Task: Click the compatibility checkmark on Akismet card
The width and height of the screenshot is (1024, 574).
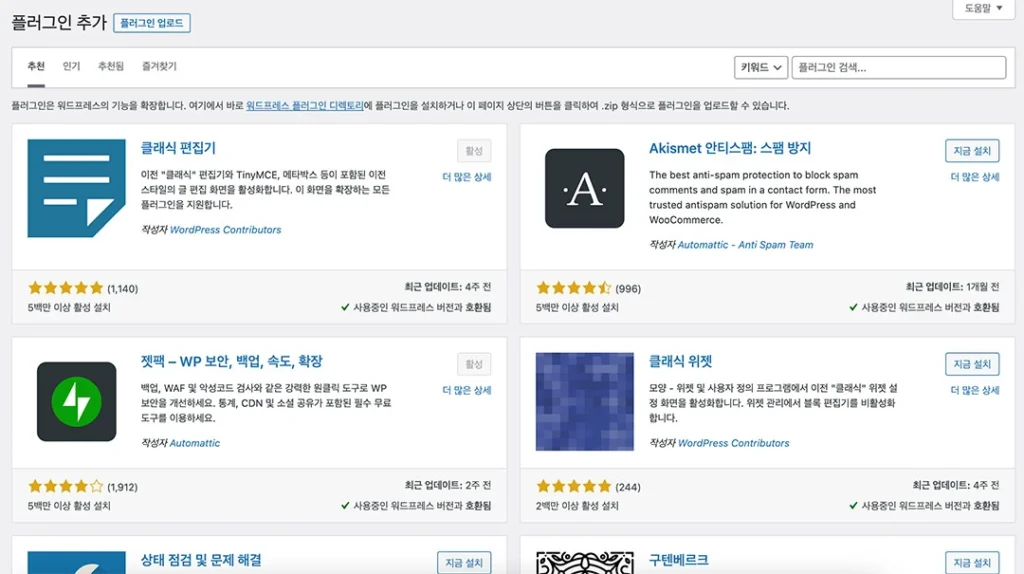Action: pyautogui.click(x=853, y=307)
